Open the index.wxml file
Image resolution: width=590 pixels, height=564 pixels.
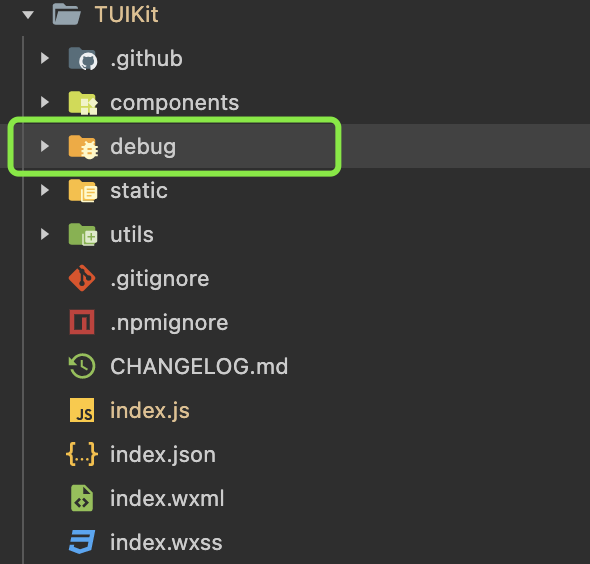167,498
